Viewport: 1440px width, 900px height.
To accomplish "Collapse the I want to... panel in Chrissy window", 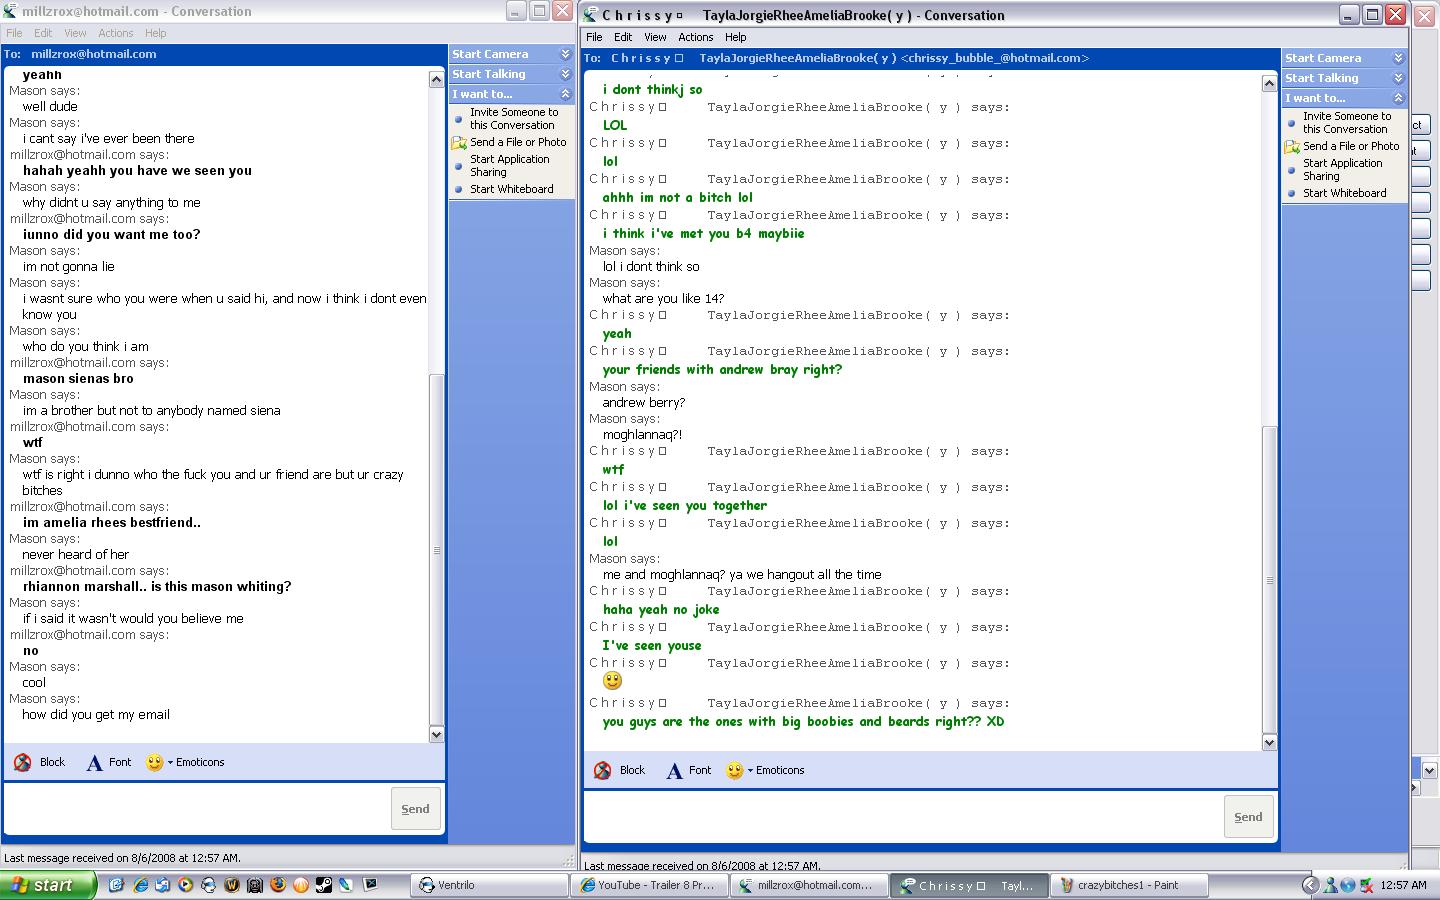I will pos(1398,98).
